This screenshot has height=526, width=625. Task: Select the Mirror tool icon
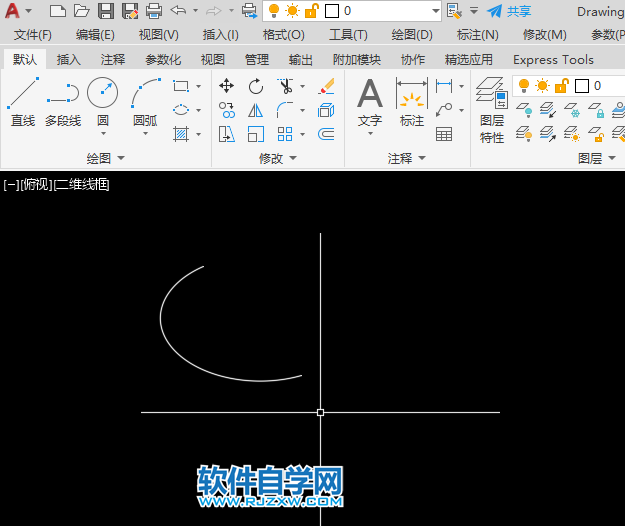coord(256,110)
